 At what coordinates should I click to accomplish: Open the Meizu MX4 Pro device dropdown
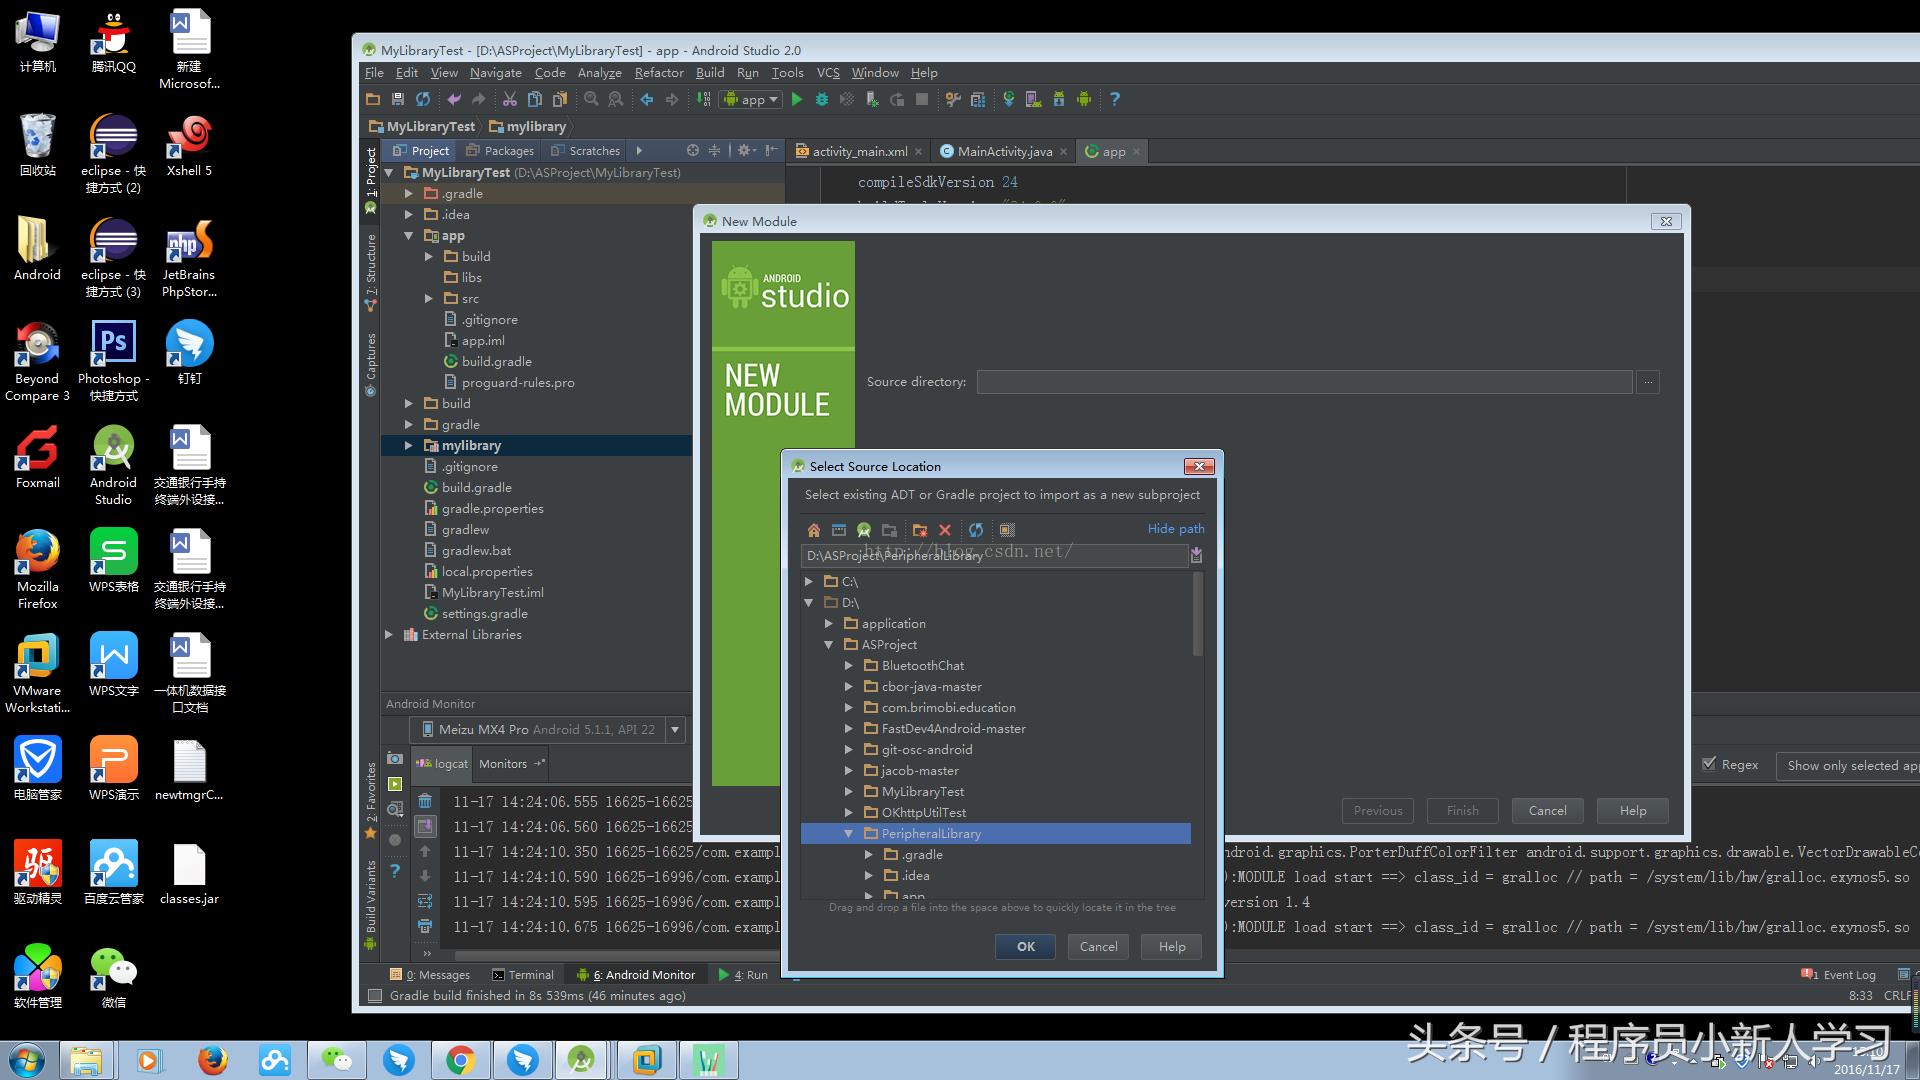(x=676, y=729)
